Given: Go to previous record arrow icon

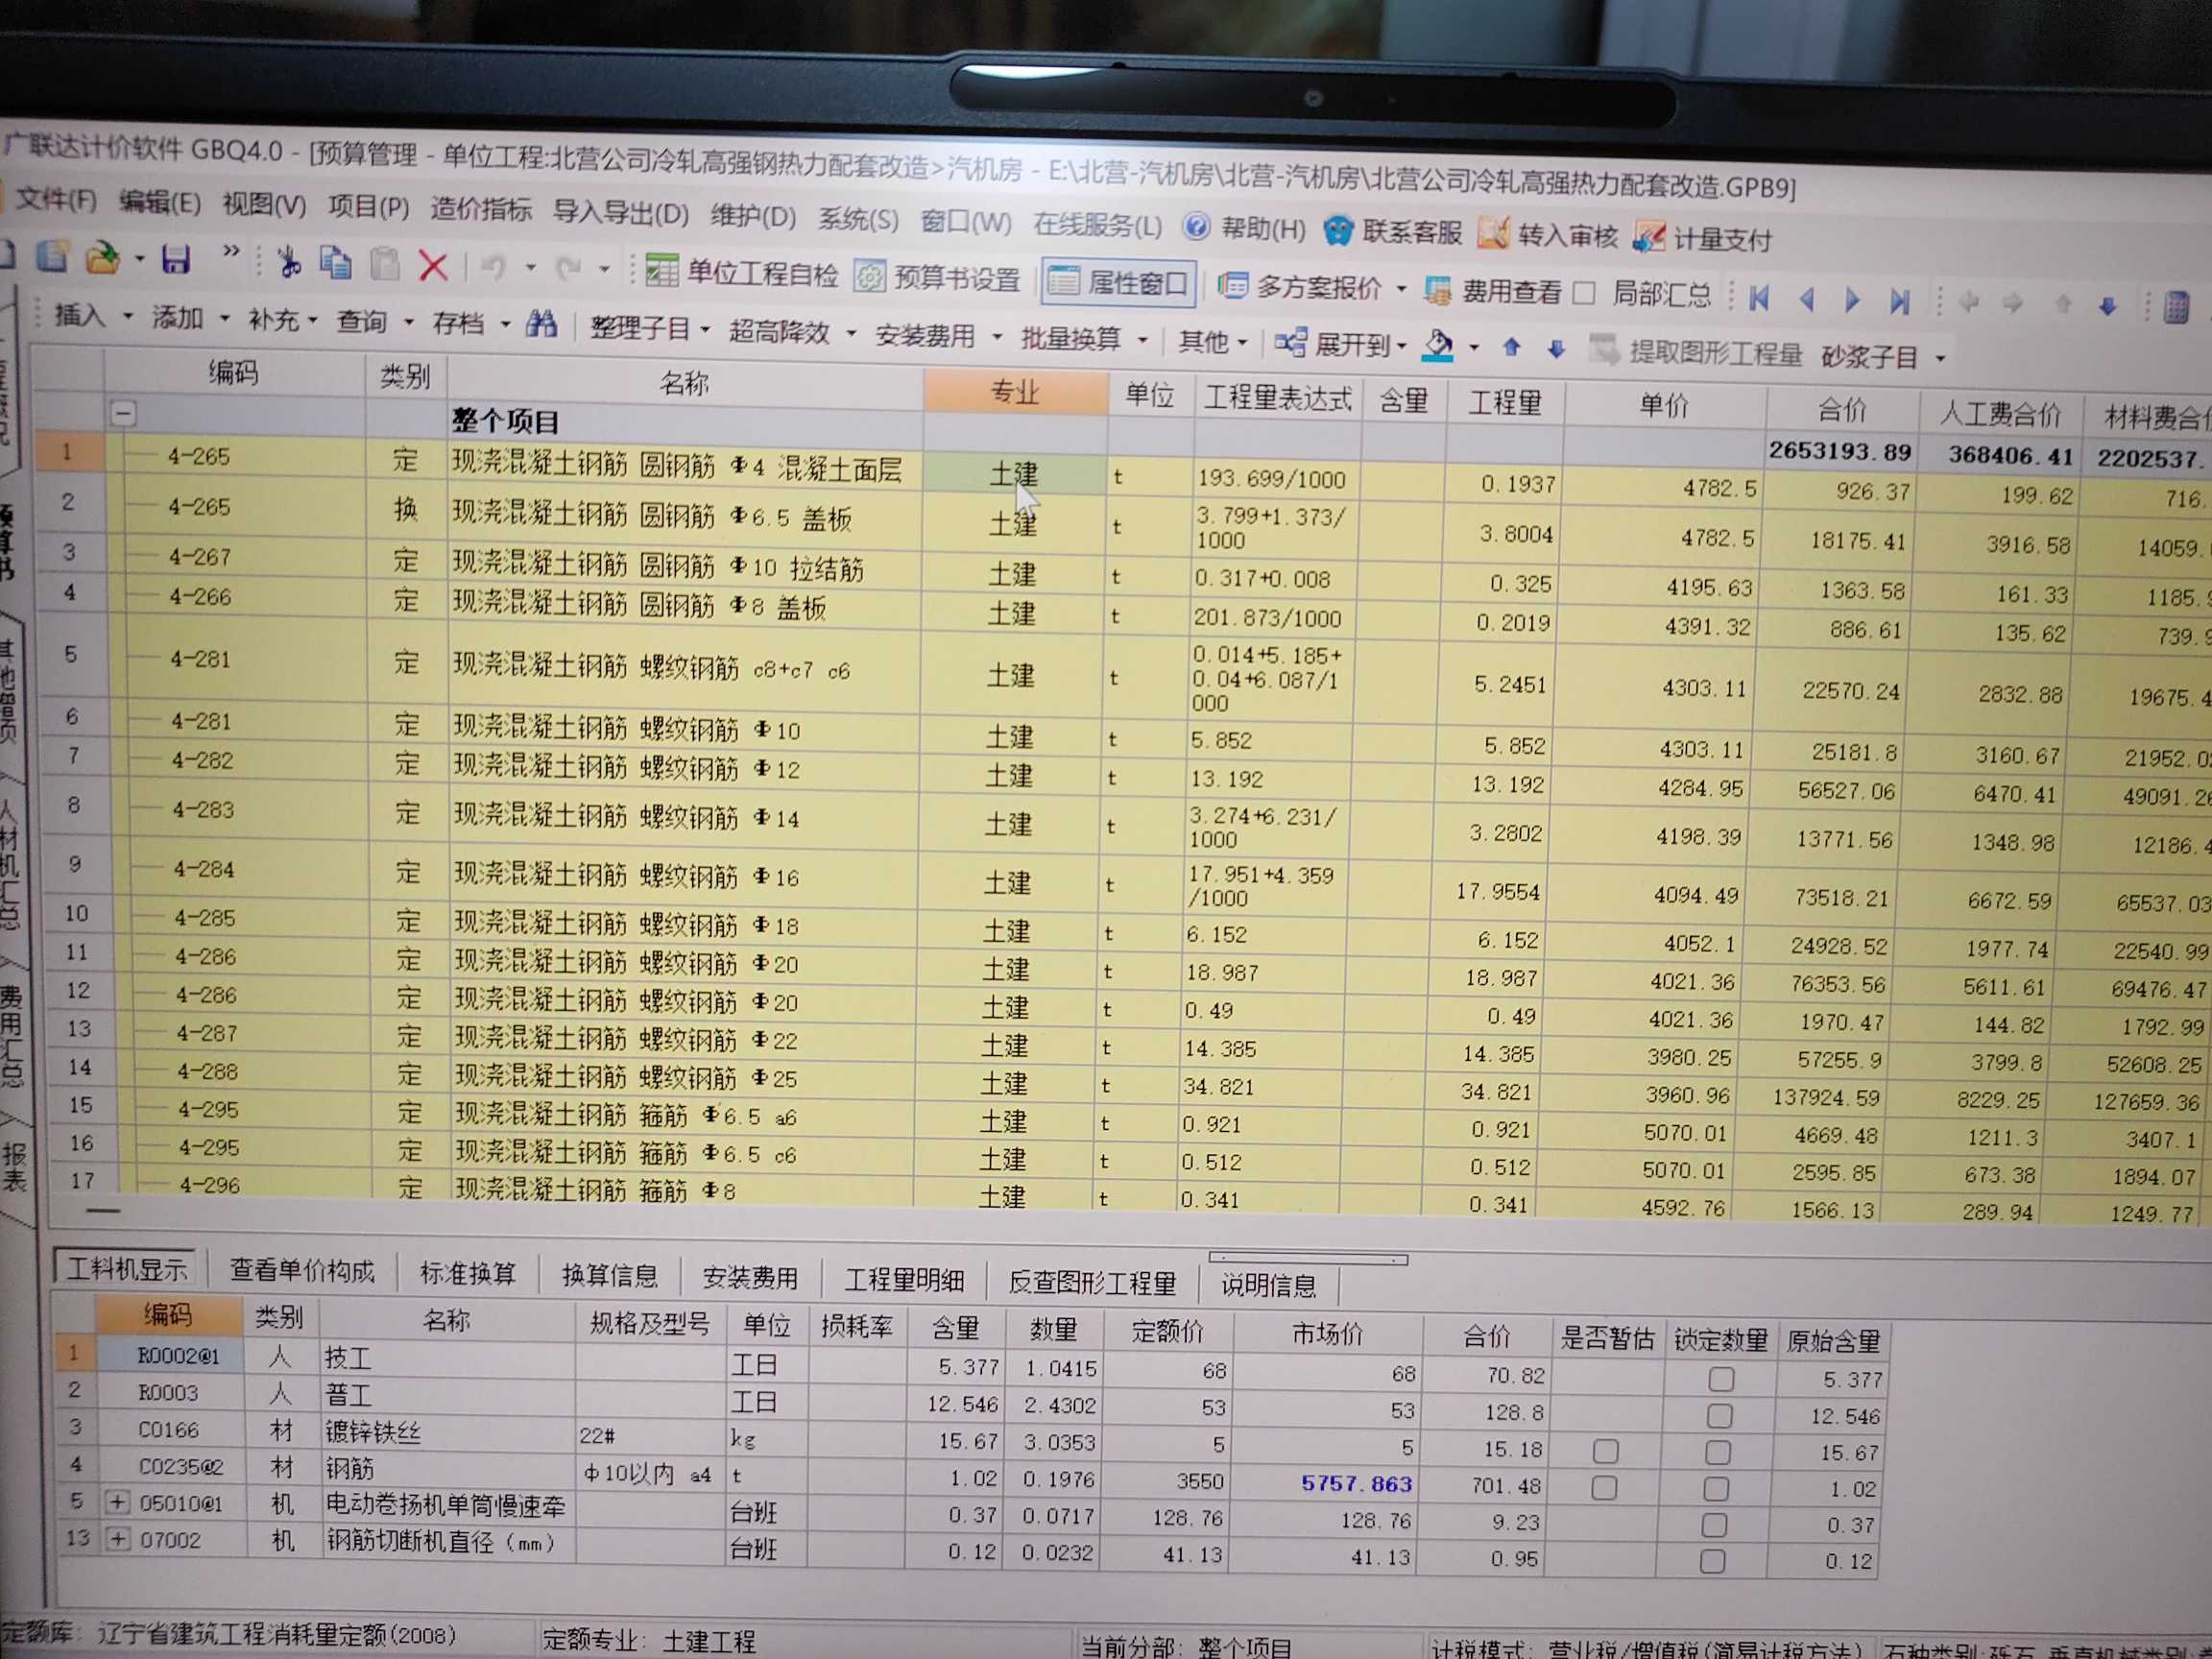Looking at the screenshot, I should pyautogui.click(x=1806, y=299).
